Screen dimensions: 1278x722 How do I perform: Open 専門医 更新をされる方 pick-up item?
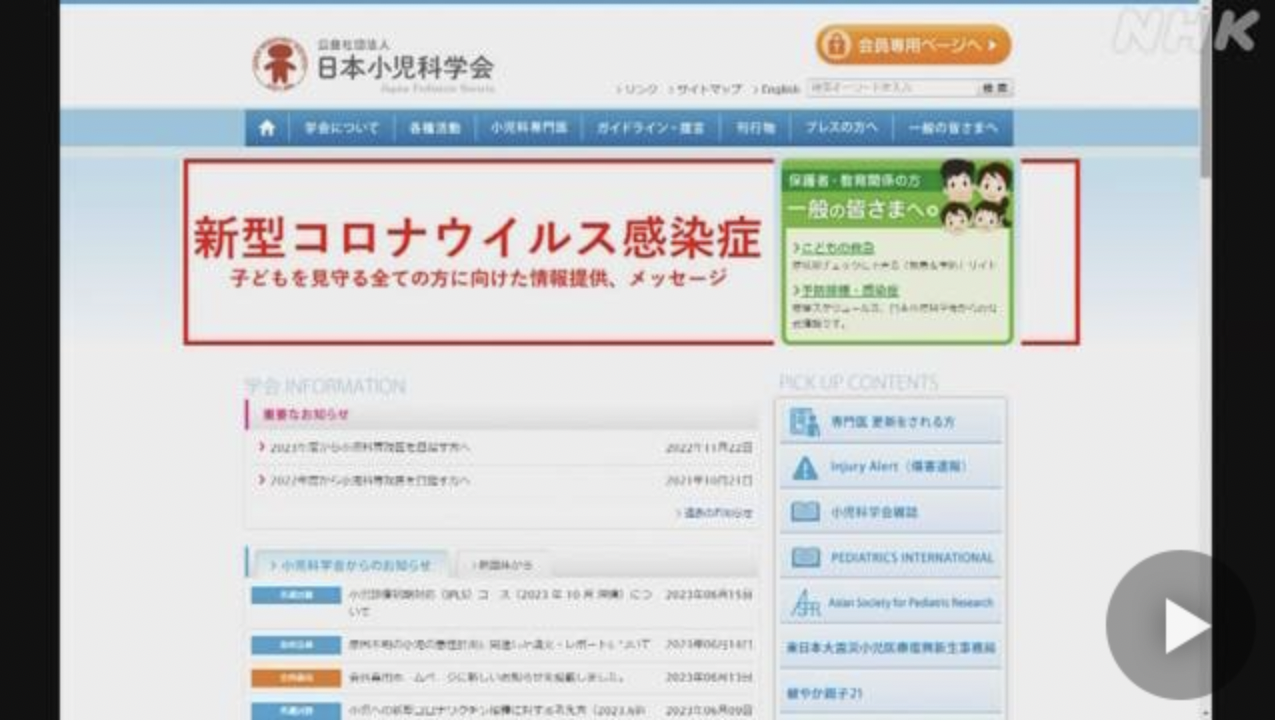(x=891, y=422)
